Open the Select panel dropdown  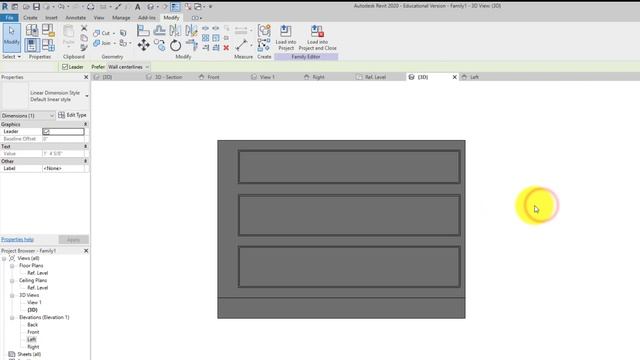point(11,57)
